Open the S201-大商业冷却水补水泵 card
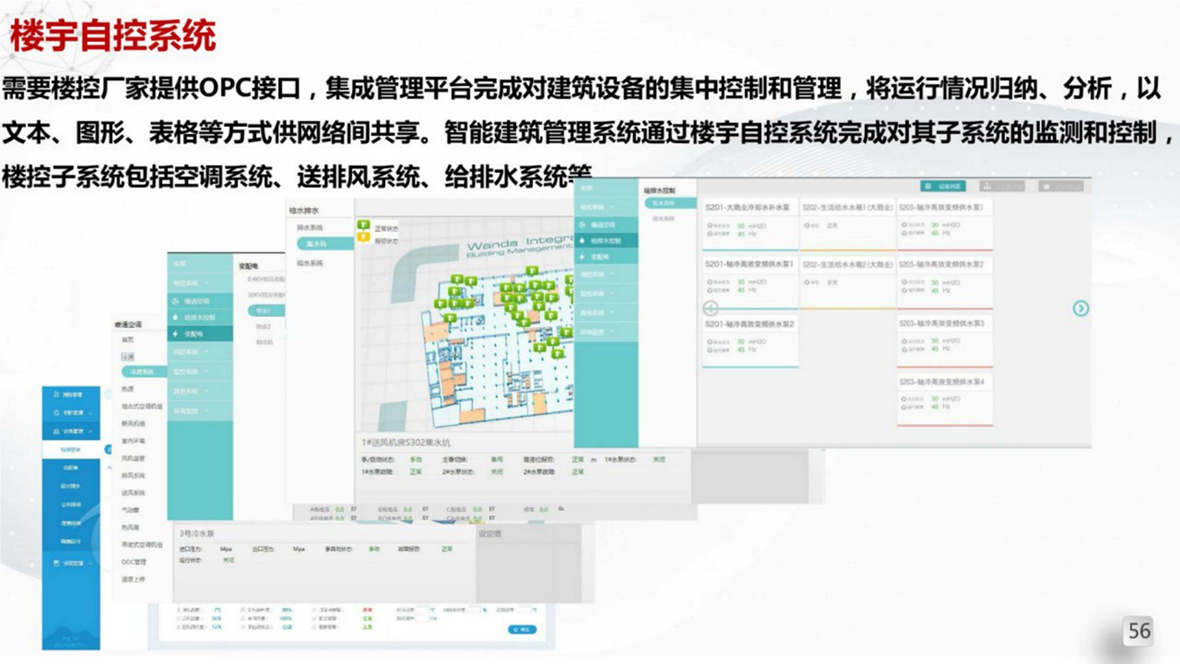1180x664 pixels. coord(749,222)
